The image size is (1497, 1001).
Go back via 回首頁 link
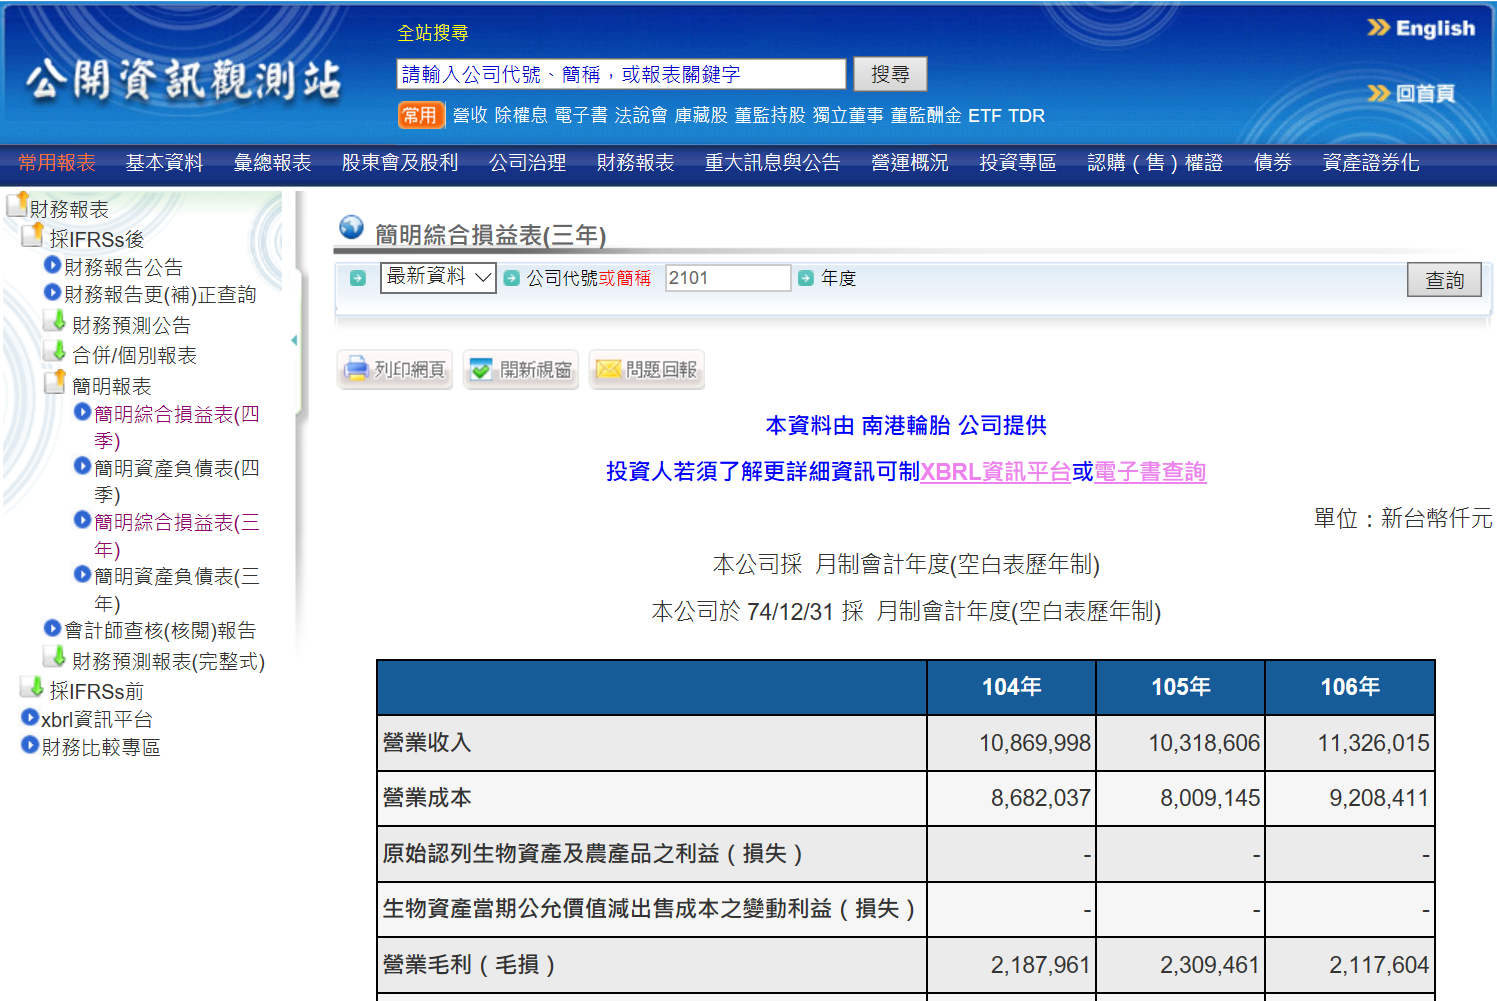tap(1411, 93)
